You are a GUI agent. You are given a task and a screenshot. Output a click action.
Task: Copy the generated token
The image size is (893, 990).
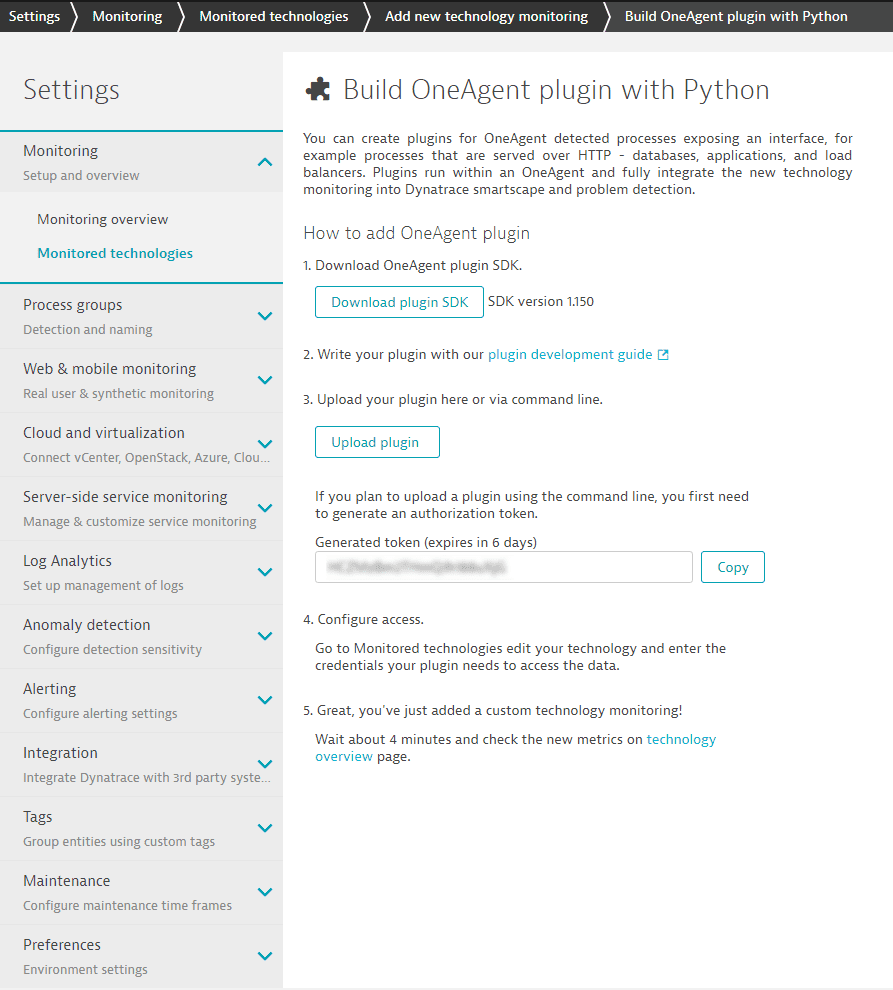click(733, 567)
